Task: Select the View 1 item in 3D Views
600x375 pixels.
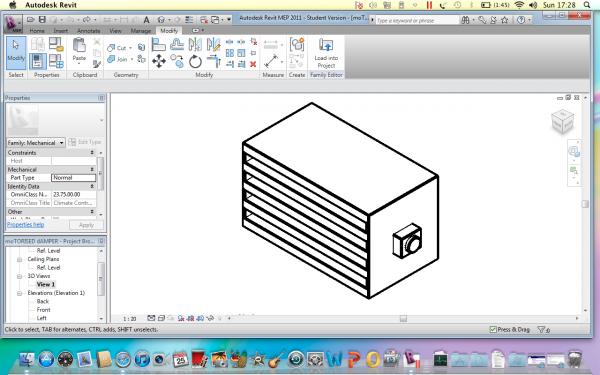Action: [x=46, y=284]
